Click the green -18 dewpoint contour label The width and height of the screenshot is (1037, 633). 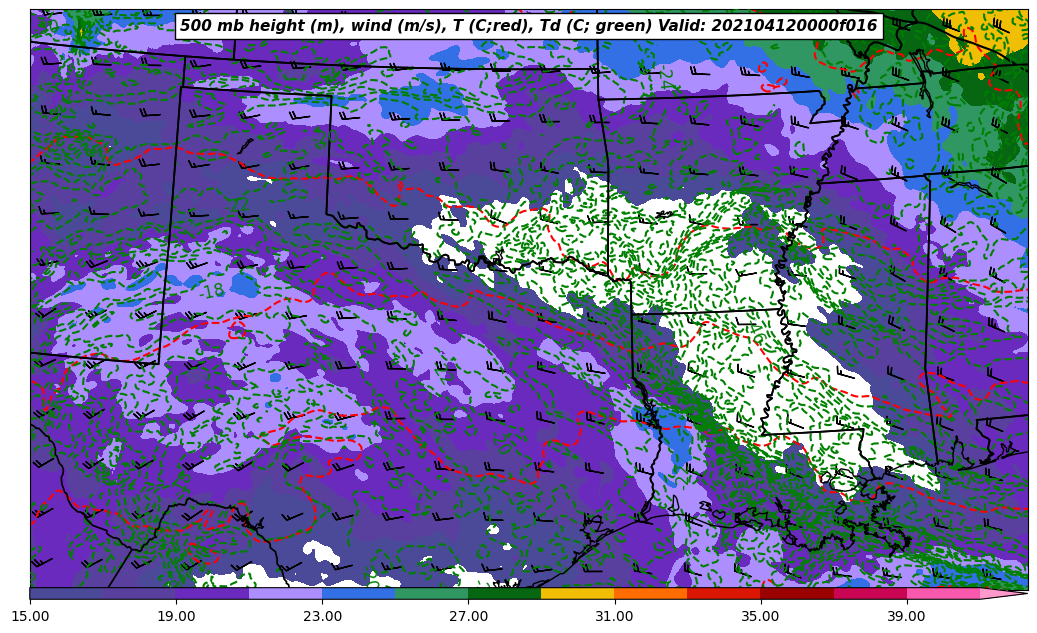(212, 291)
